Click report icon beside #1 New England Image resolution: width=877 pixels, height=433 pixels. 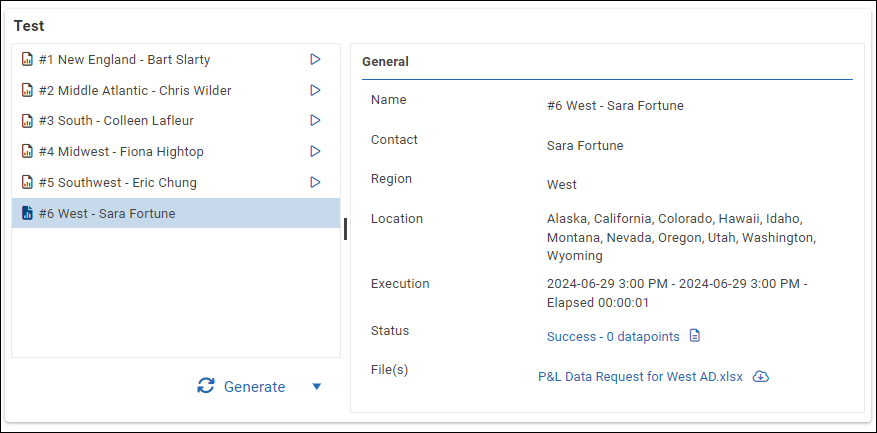tap(27, 60)
